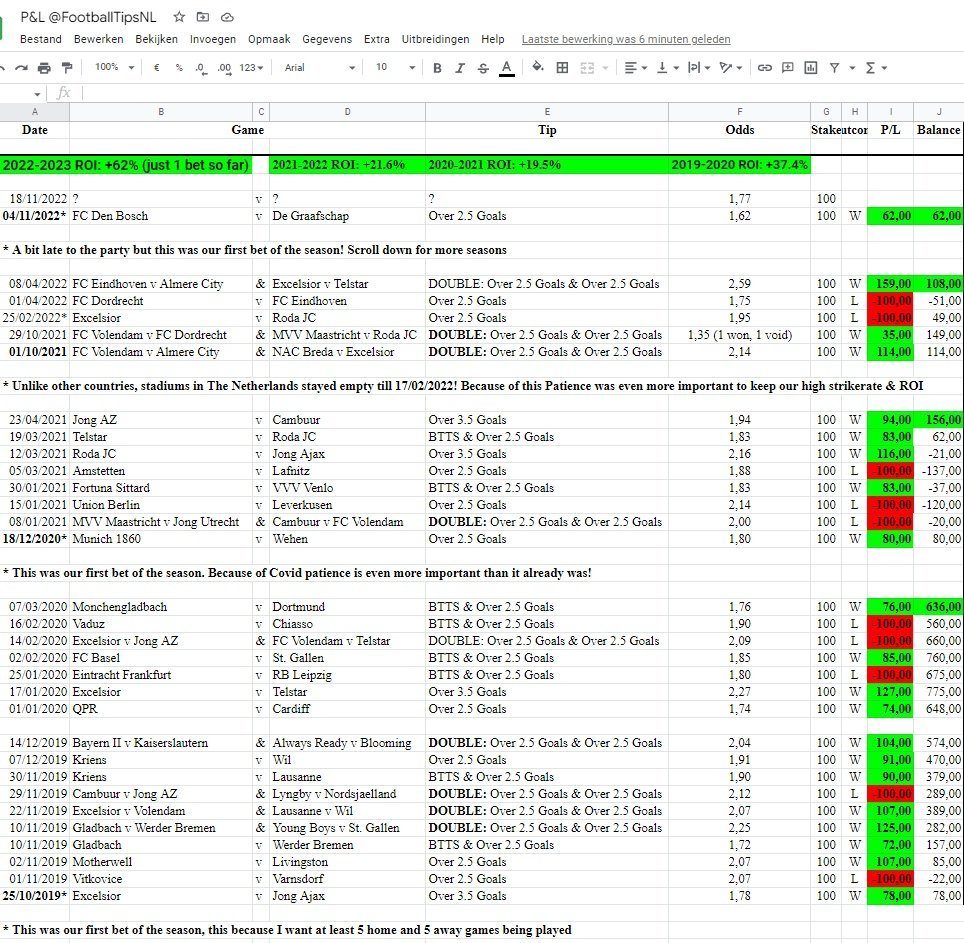Open the vertical align dropdown
Viewport: 964px width, 943px height.
tap(668, 68)
